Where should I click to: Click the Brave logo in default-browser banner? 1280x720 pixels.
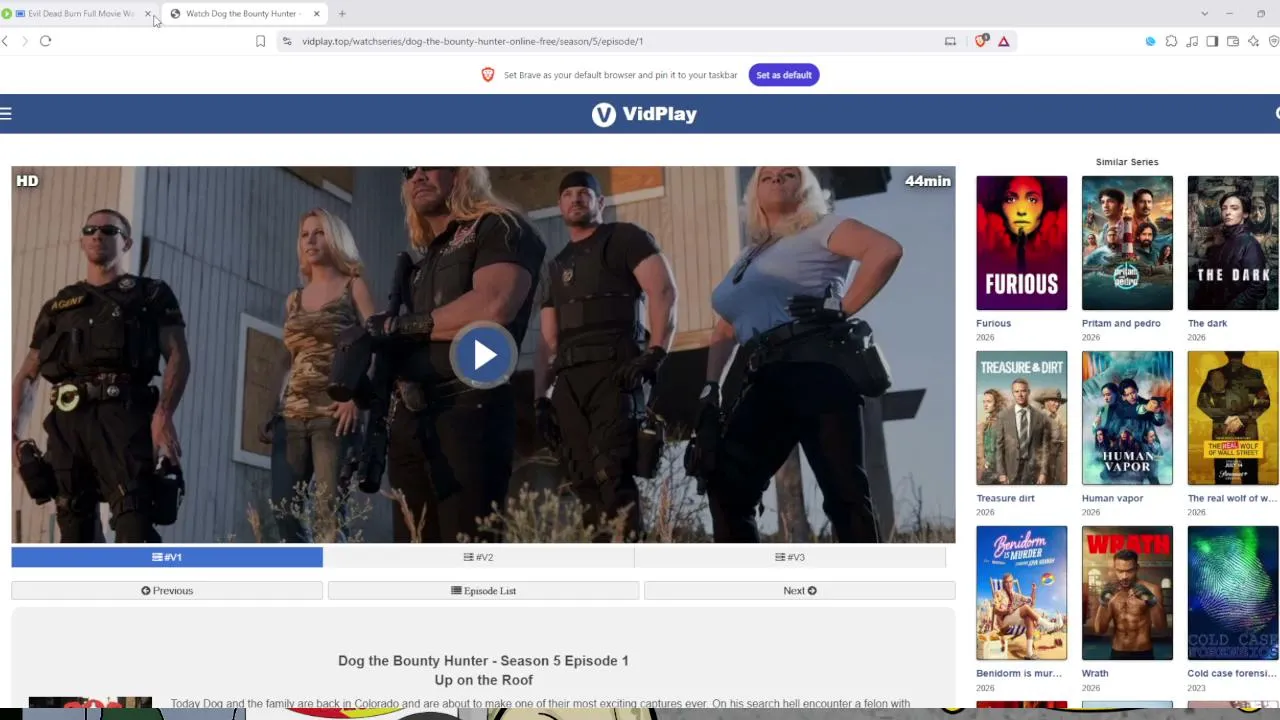(x=488, y=75)
